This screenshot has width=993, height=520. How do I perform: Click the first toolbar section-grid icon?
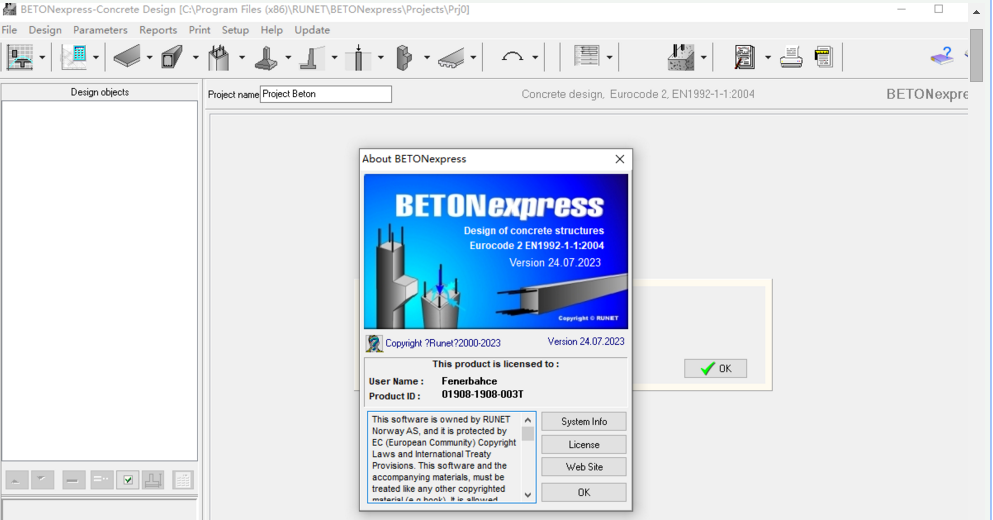coord(20,57)
